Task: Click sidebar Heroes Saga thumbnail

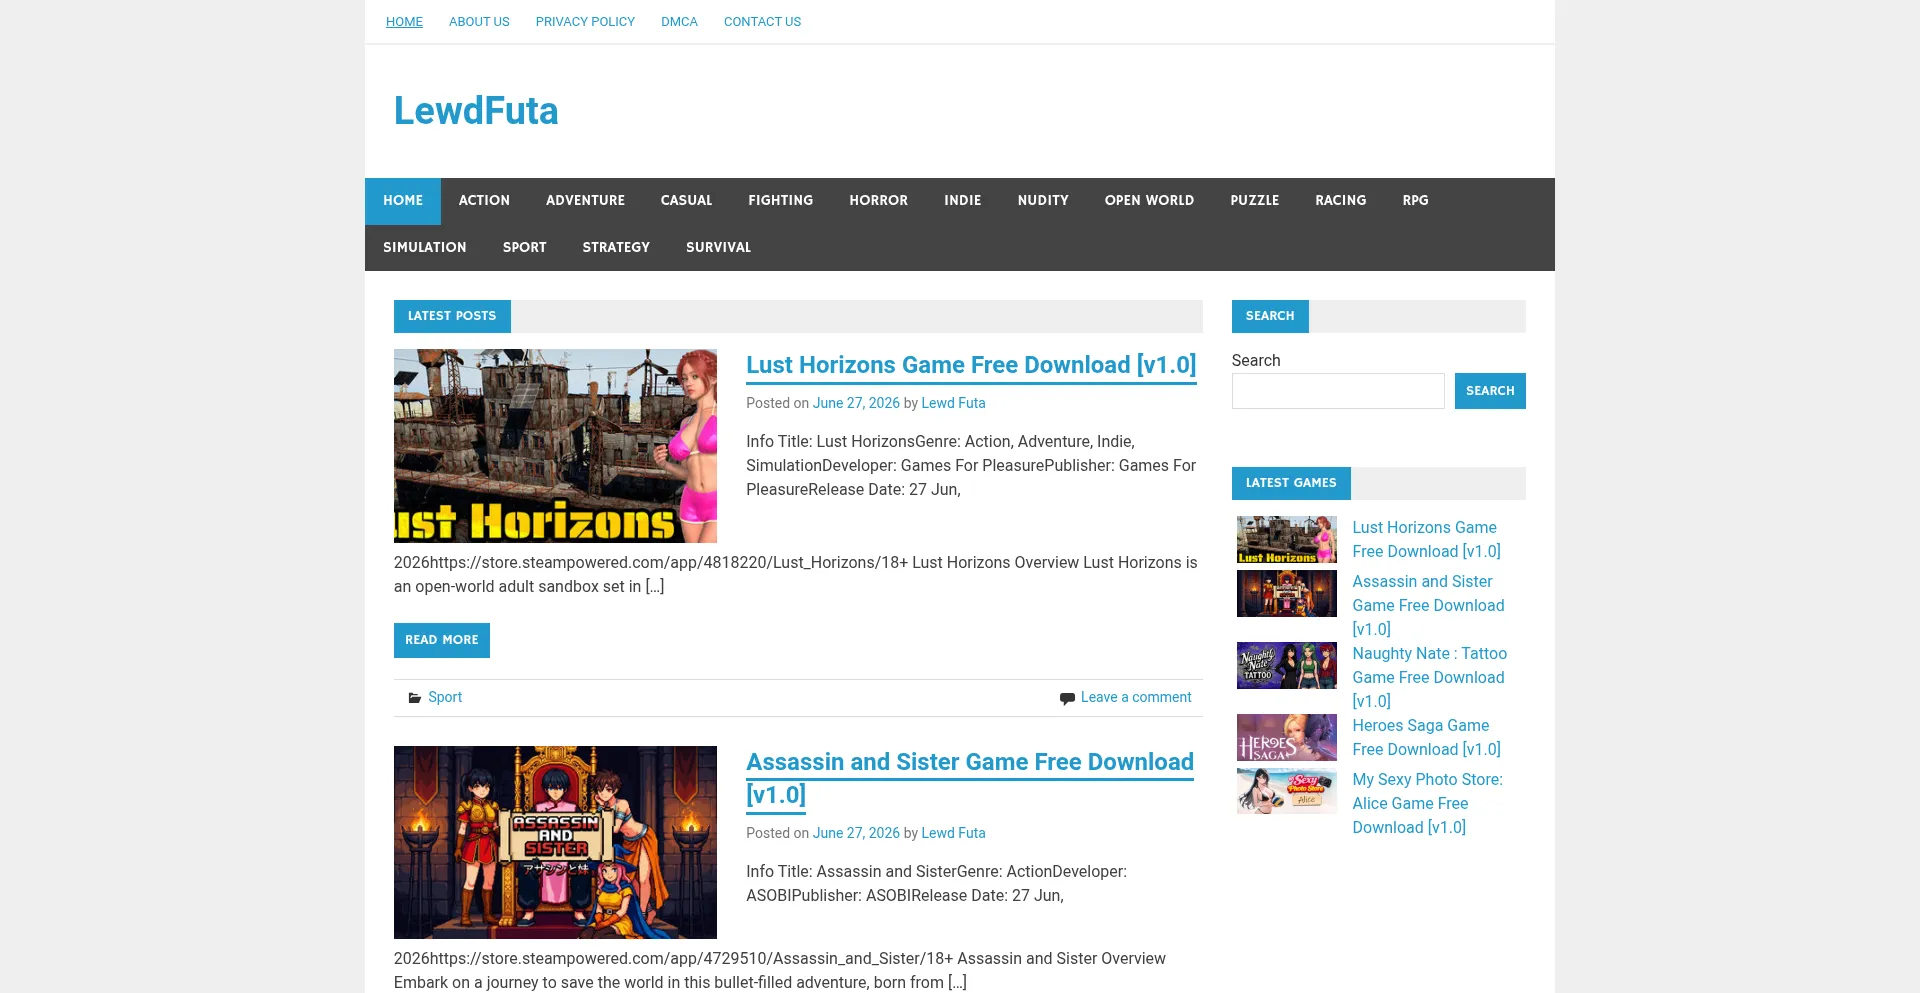Action: (1287, 738)
